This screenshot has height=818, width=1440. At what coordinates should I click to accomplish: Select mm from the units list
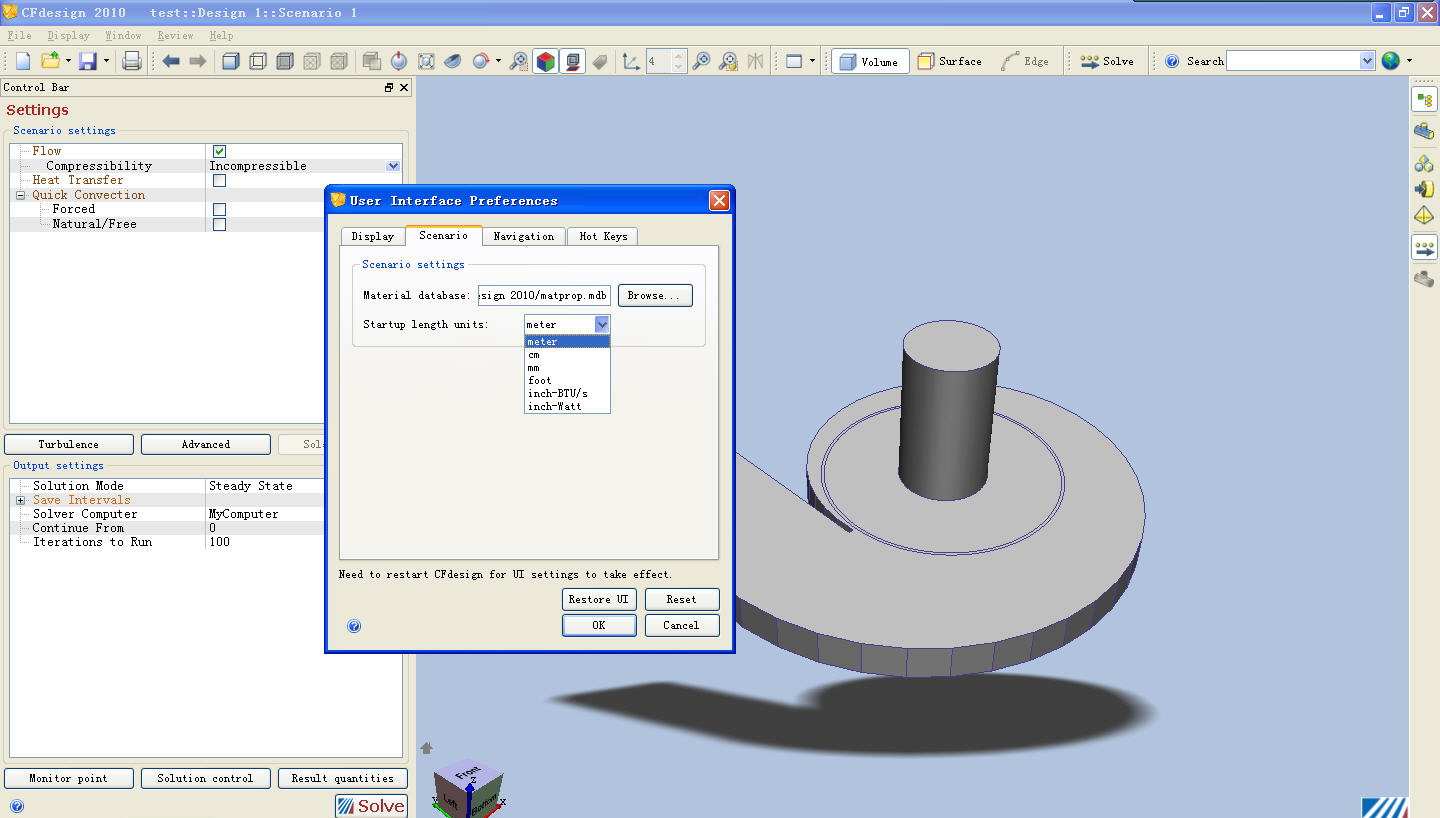[x=567, y=368]
